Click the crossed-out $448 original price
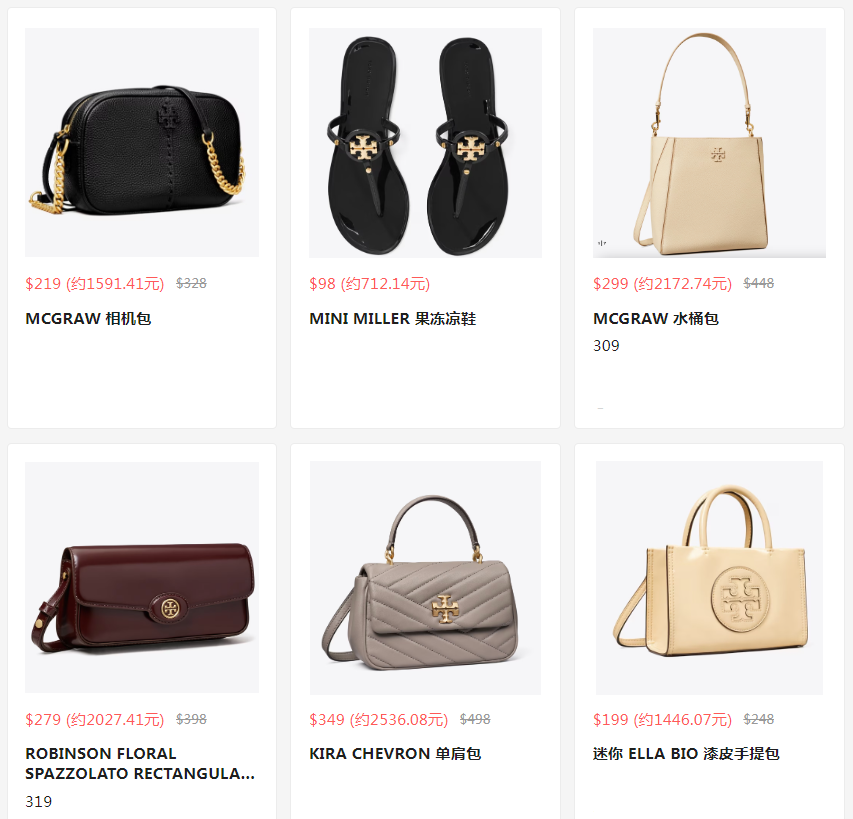Image resolution: width=853 pixels, height=819 pixels. tap(759, 283)
